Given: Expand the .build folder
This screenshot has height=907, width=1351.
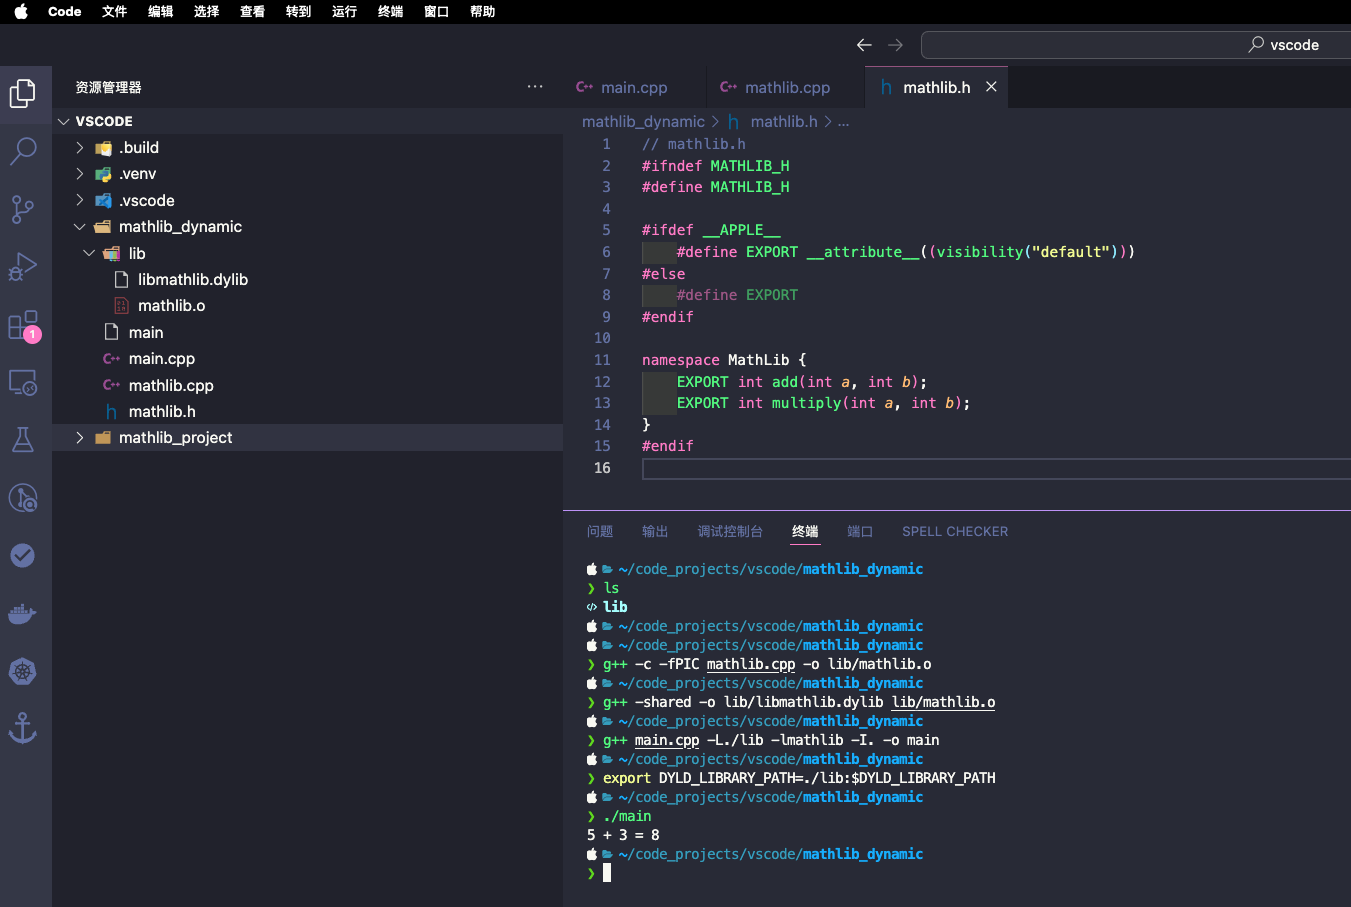Looking at the screenshot, I should coord(80,148).
